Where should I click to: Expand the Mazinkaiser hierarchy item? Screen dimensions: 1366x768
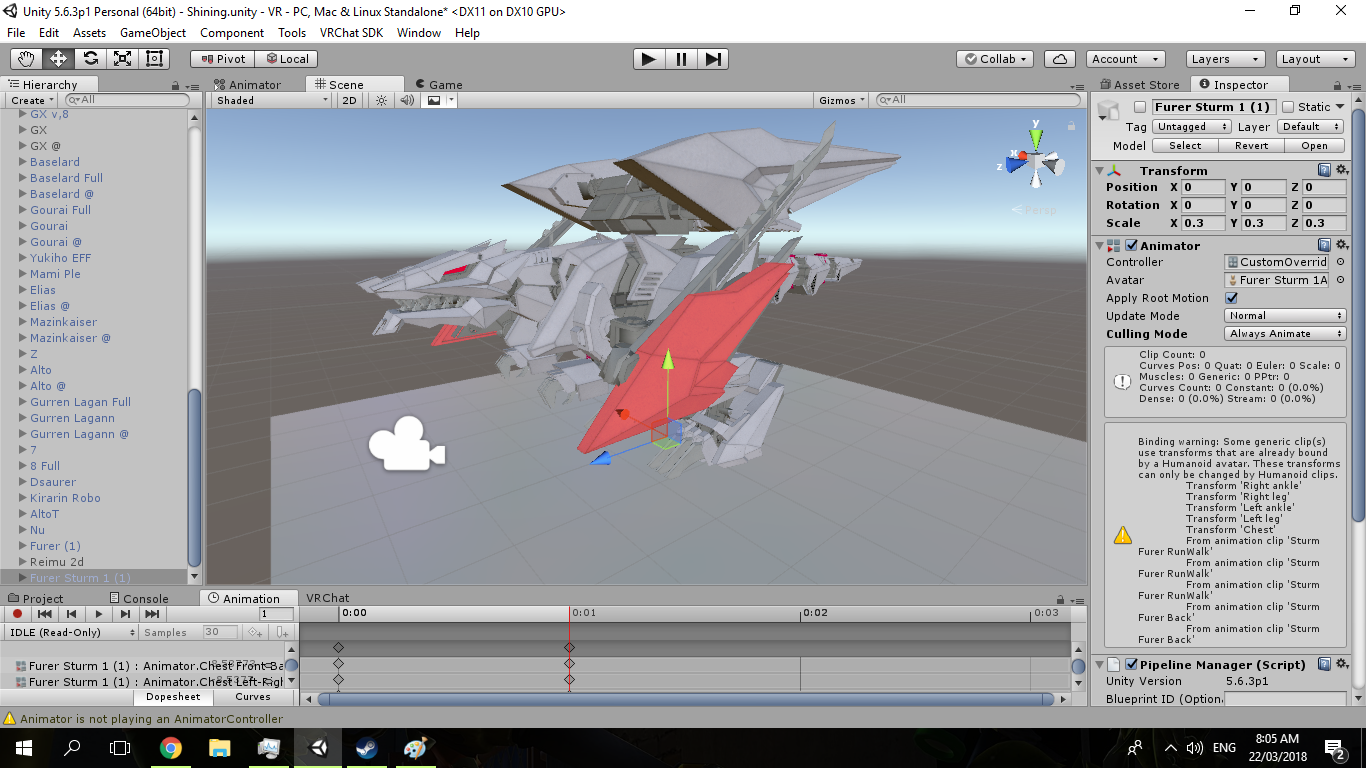pyautogui.click(x=23, y=322)
